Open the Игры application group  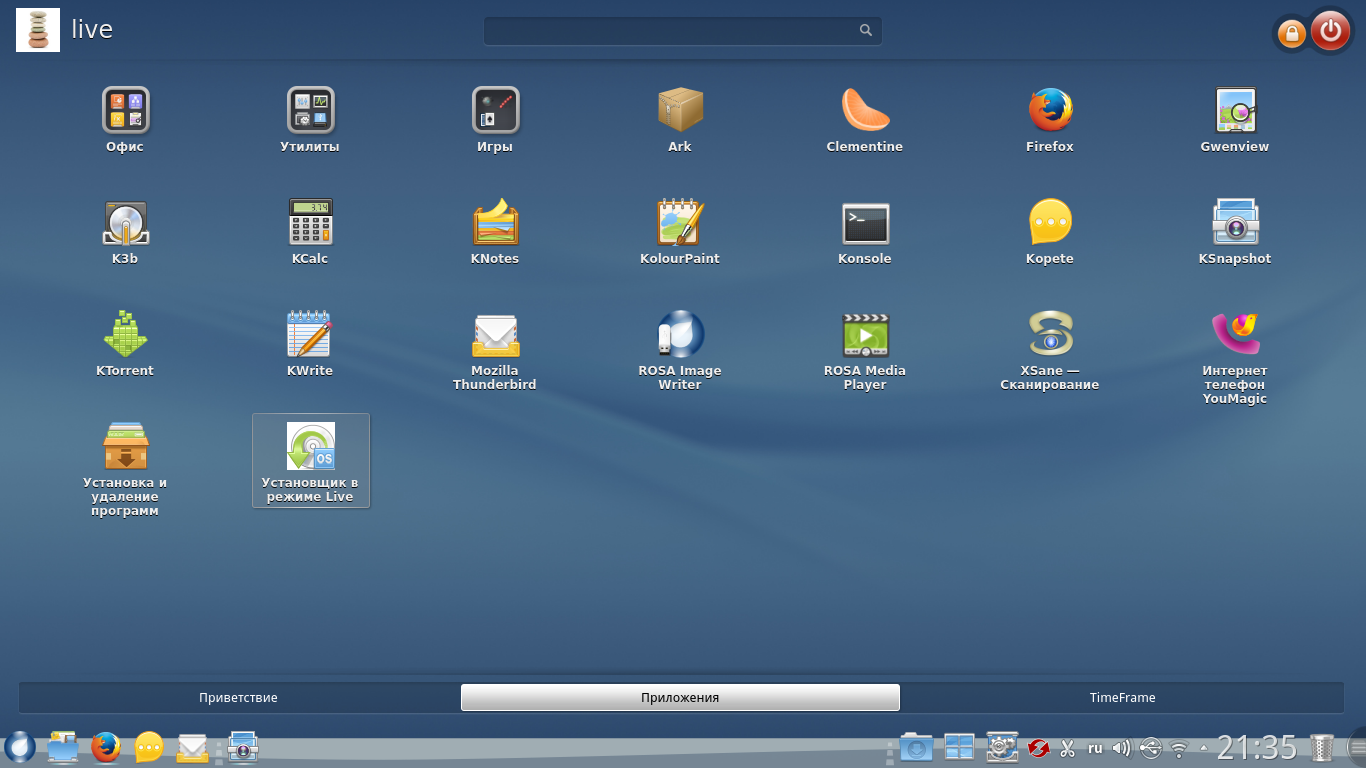495,110
